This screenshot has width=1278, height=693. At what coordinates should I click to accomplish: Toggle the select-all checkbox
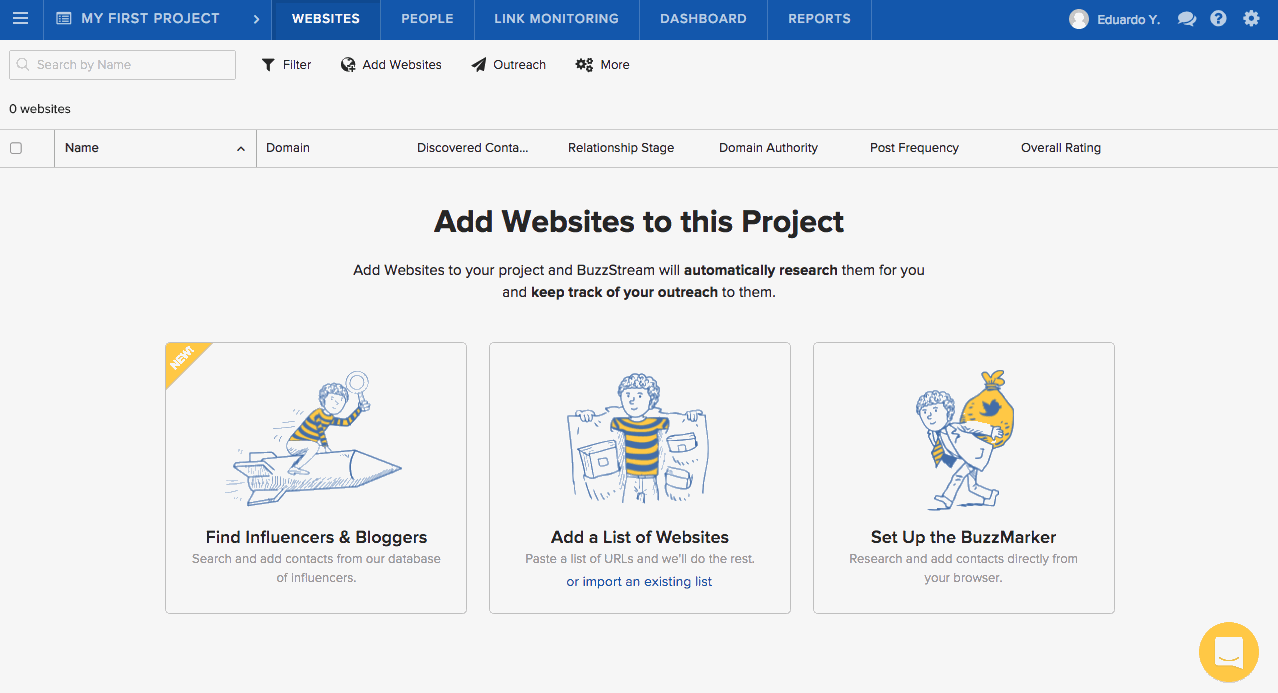[x=16, y=148]
